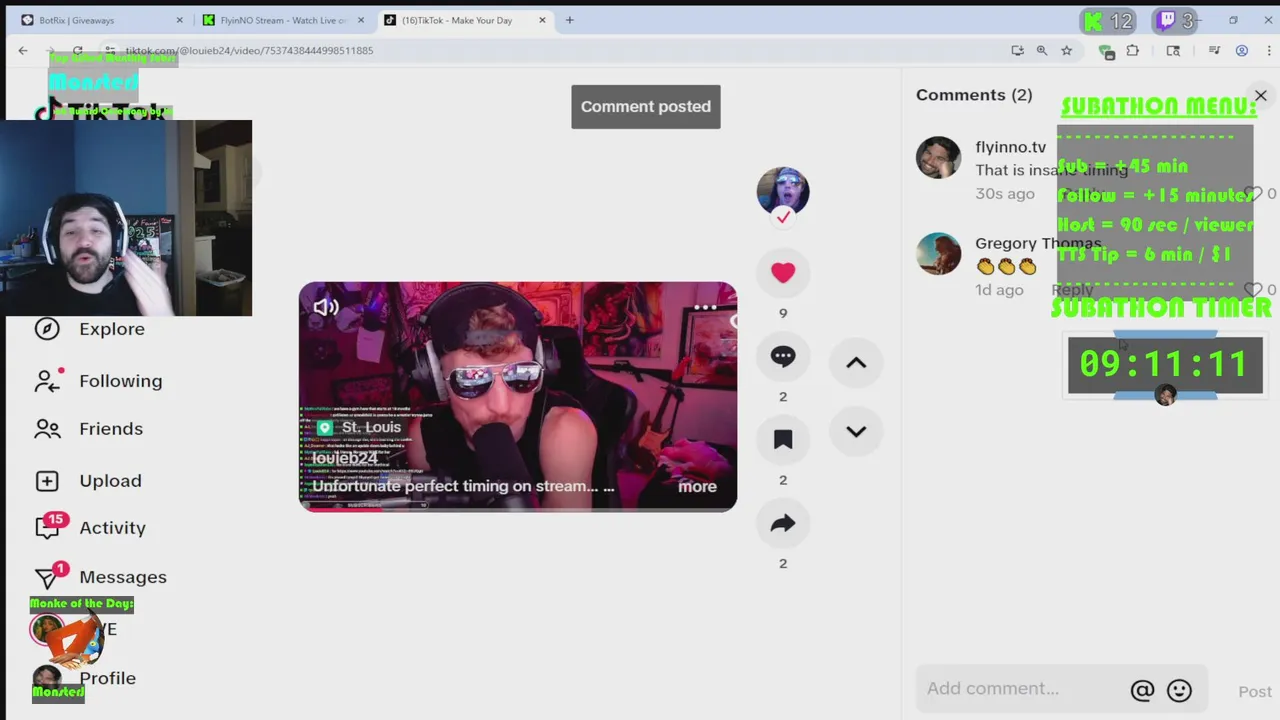Viewport: 1280px width, 720px height.
Task: Bookmark page with star icon
Action: 1067,50
